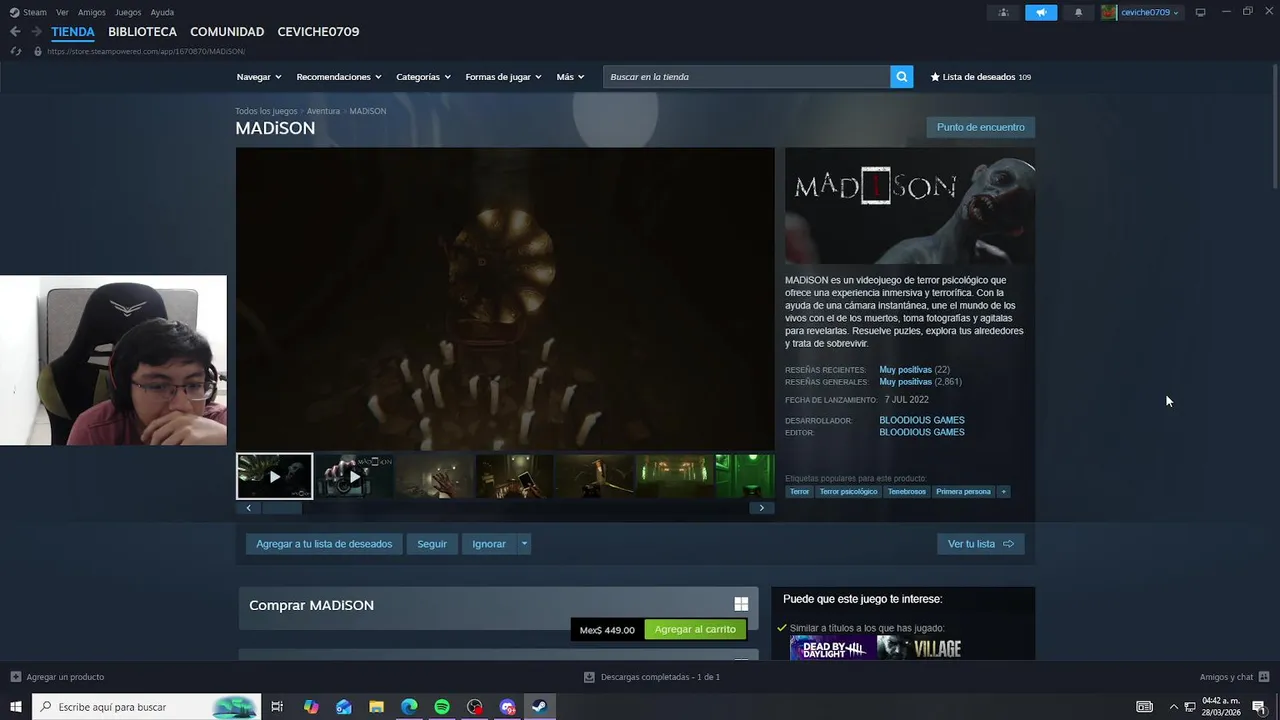This screenshot has width=1280, height=720.
Task: Open Spotify from the taskbar
Action: click(442, 707)
